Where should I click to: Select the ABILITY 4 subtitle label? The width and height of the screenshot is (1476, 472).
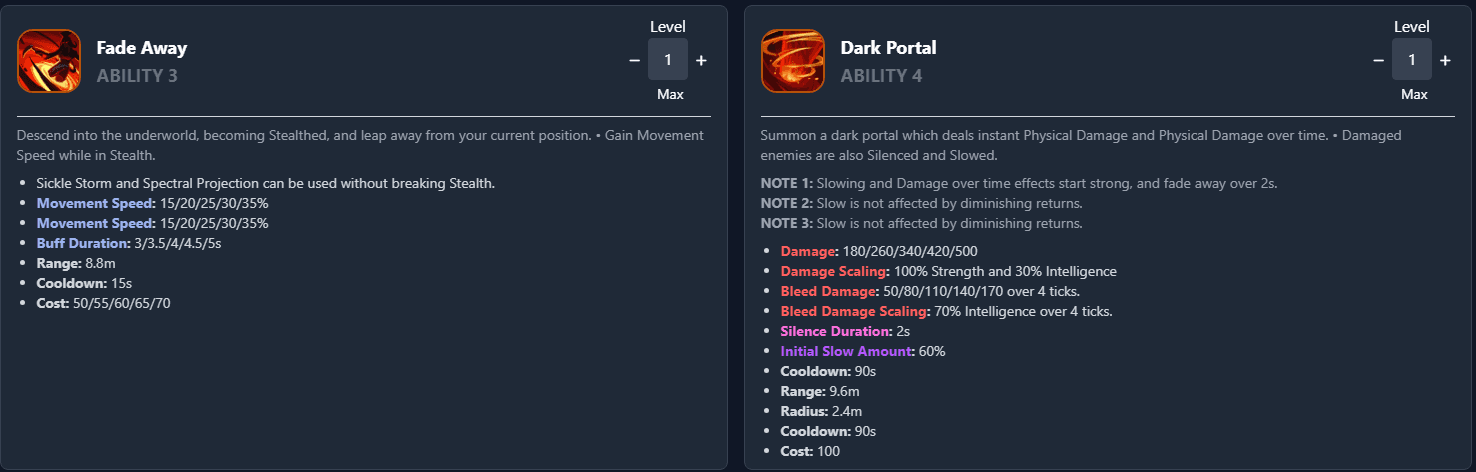pyautogui.click(x=881, y=75)
